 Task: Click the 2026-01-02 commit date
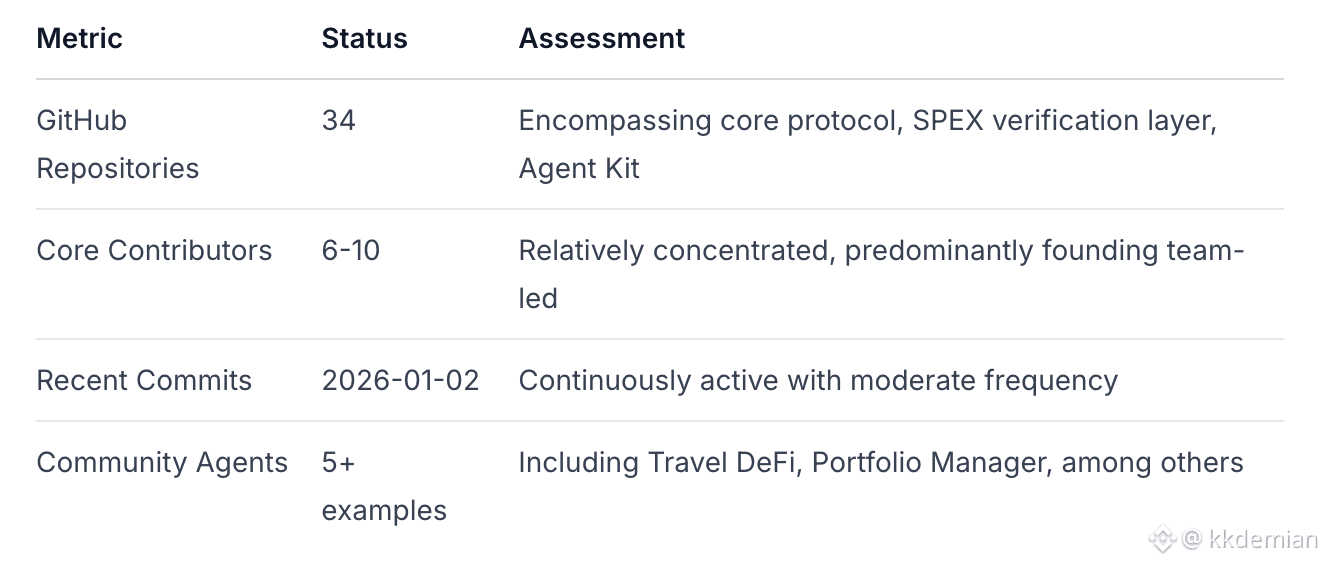(400, 380)
